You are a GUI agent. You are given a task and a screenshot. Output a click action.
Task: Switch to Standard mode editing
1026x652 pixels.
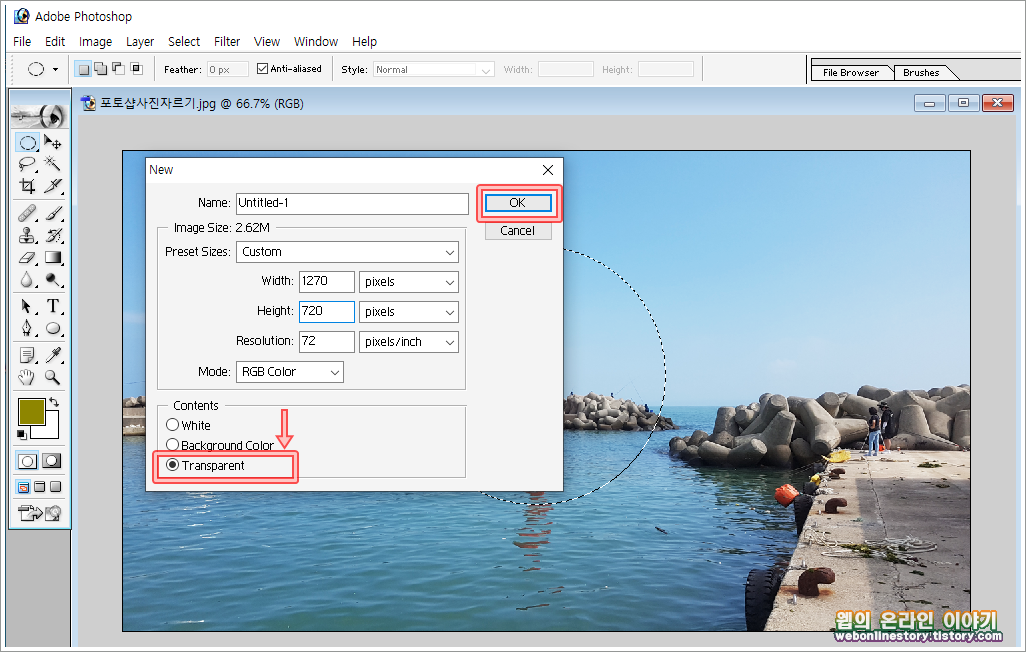(x=27, y=461)
